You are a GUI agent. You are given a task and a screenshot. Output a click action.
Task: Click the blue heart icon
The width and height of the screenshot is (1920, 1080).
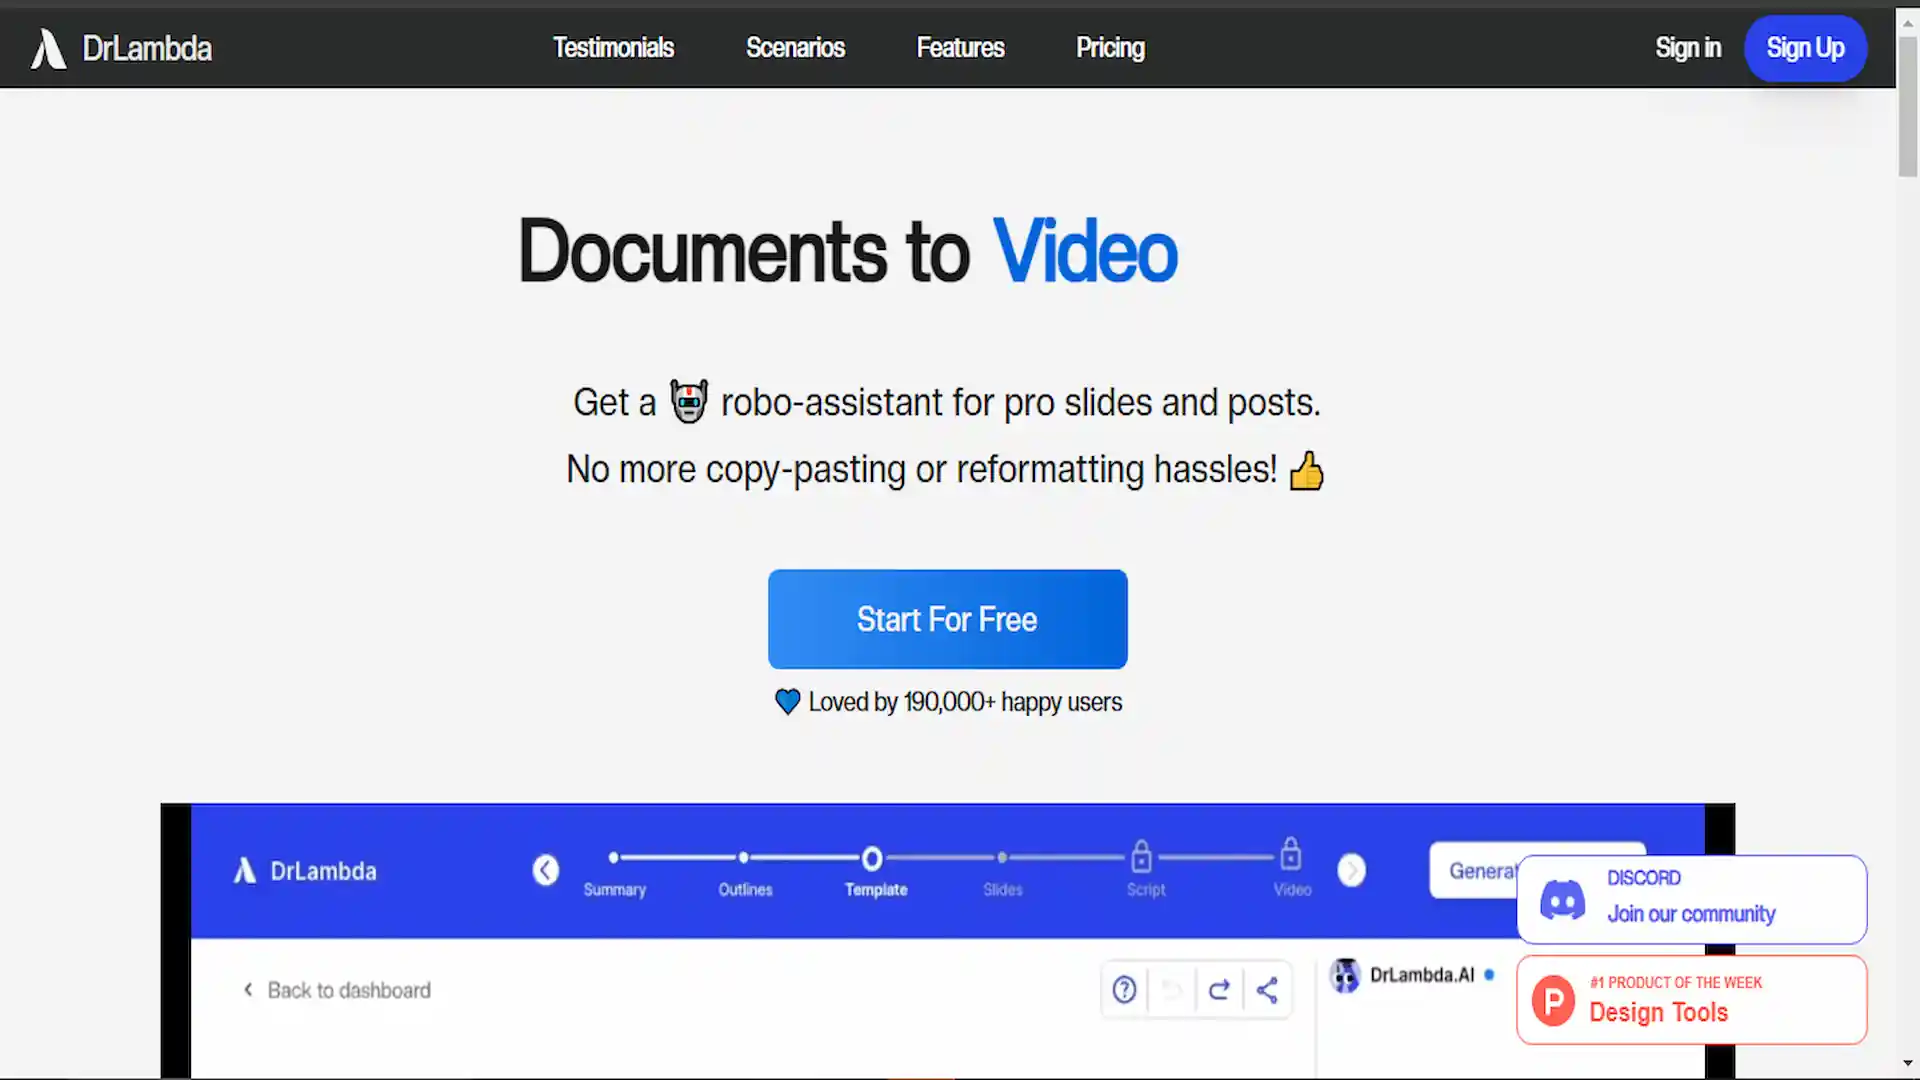pyautogui.click(x=787, y=702)
